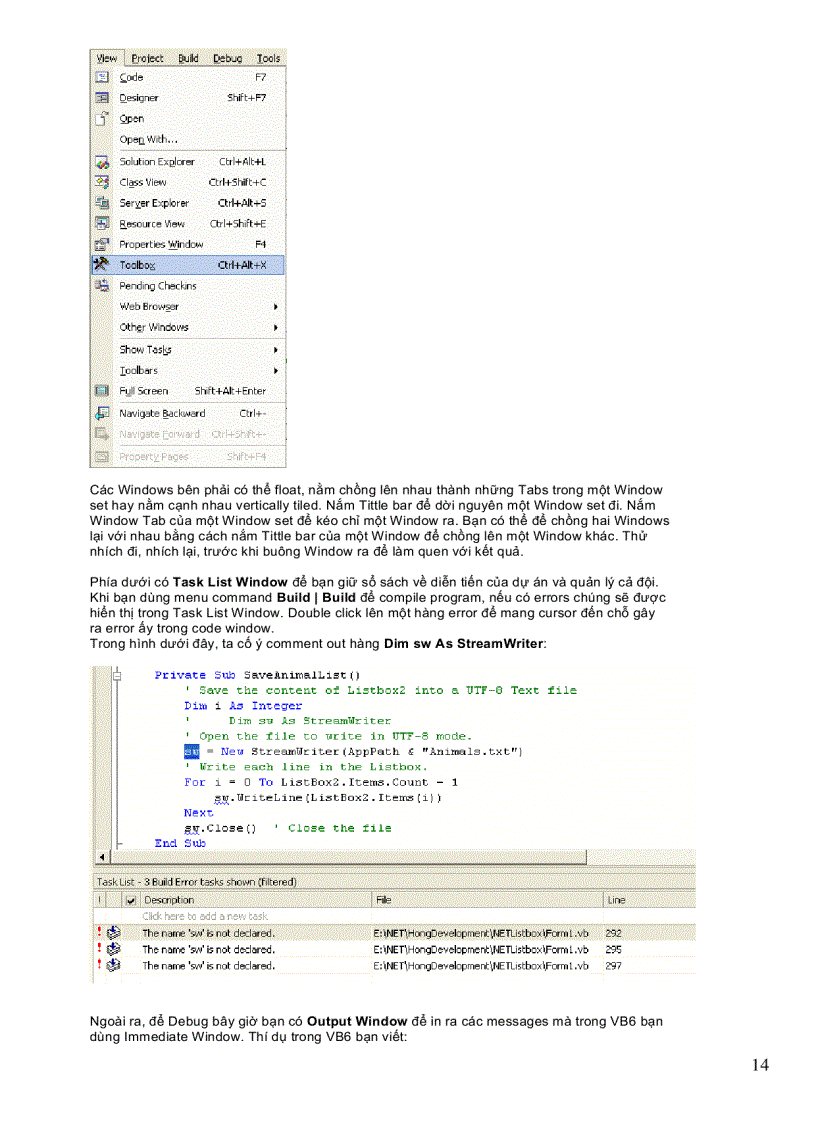Viewport: 816px width, 1123px height.
Task: Click the Class View icon
Action: pos(102,182)
